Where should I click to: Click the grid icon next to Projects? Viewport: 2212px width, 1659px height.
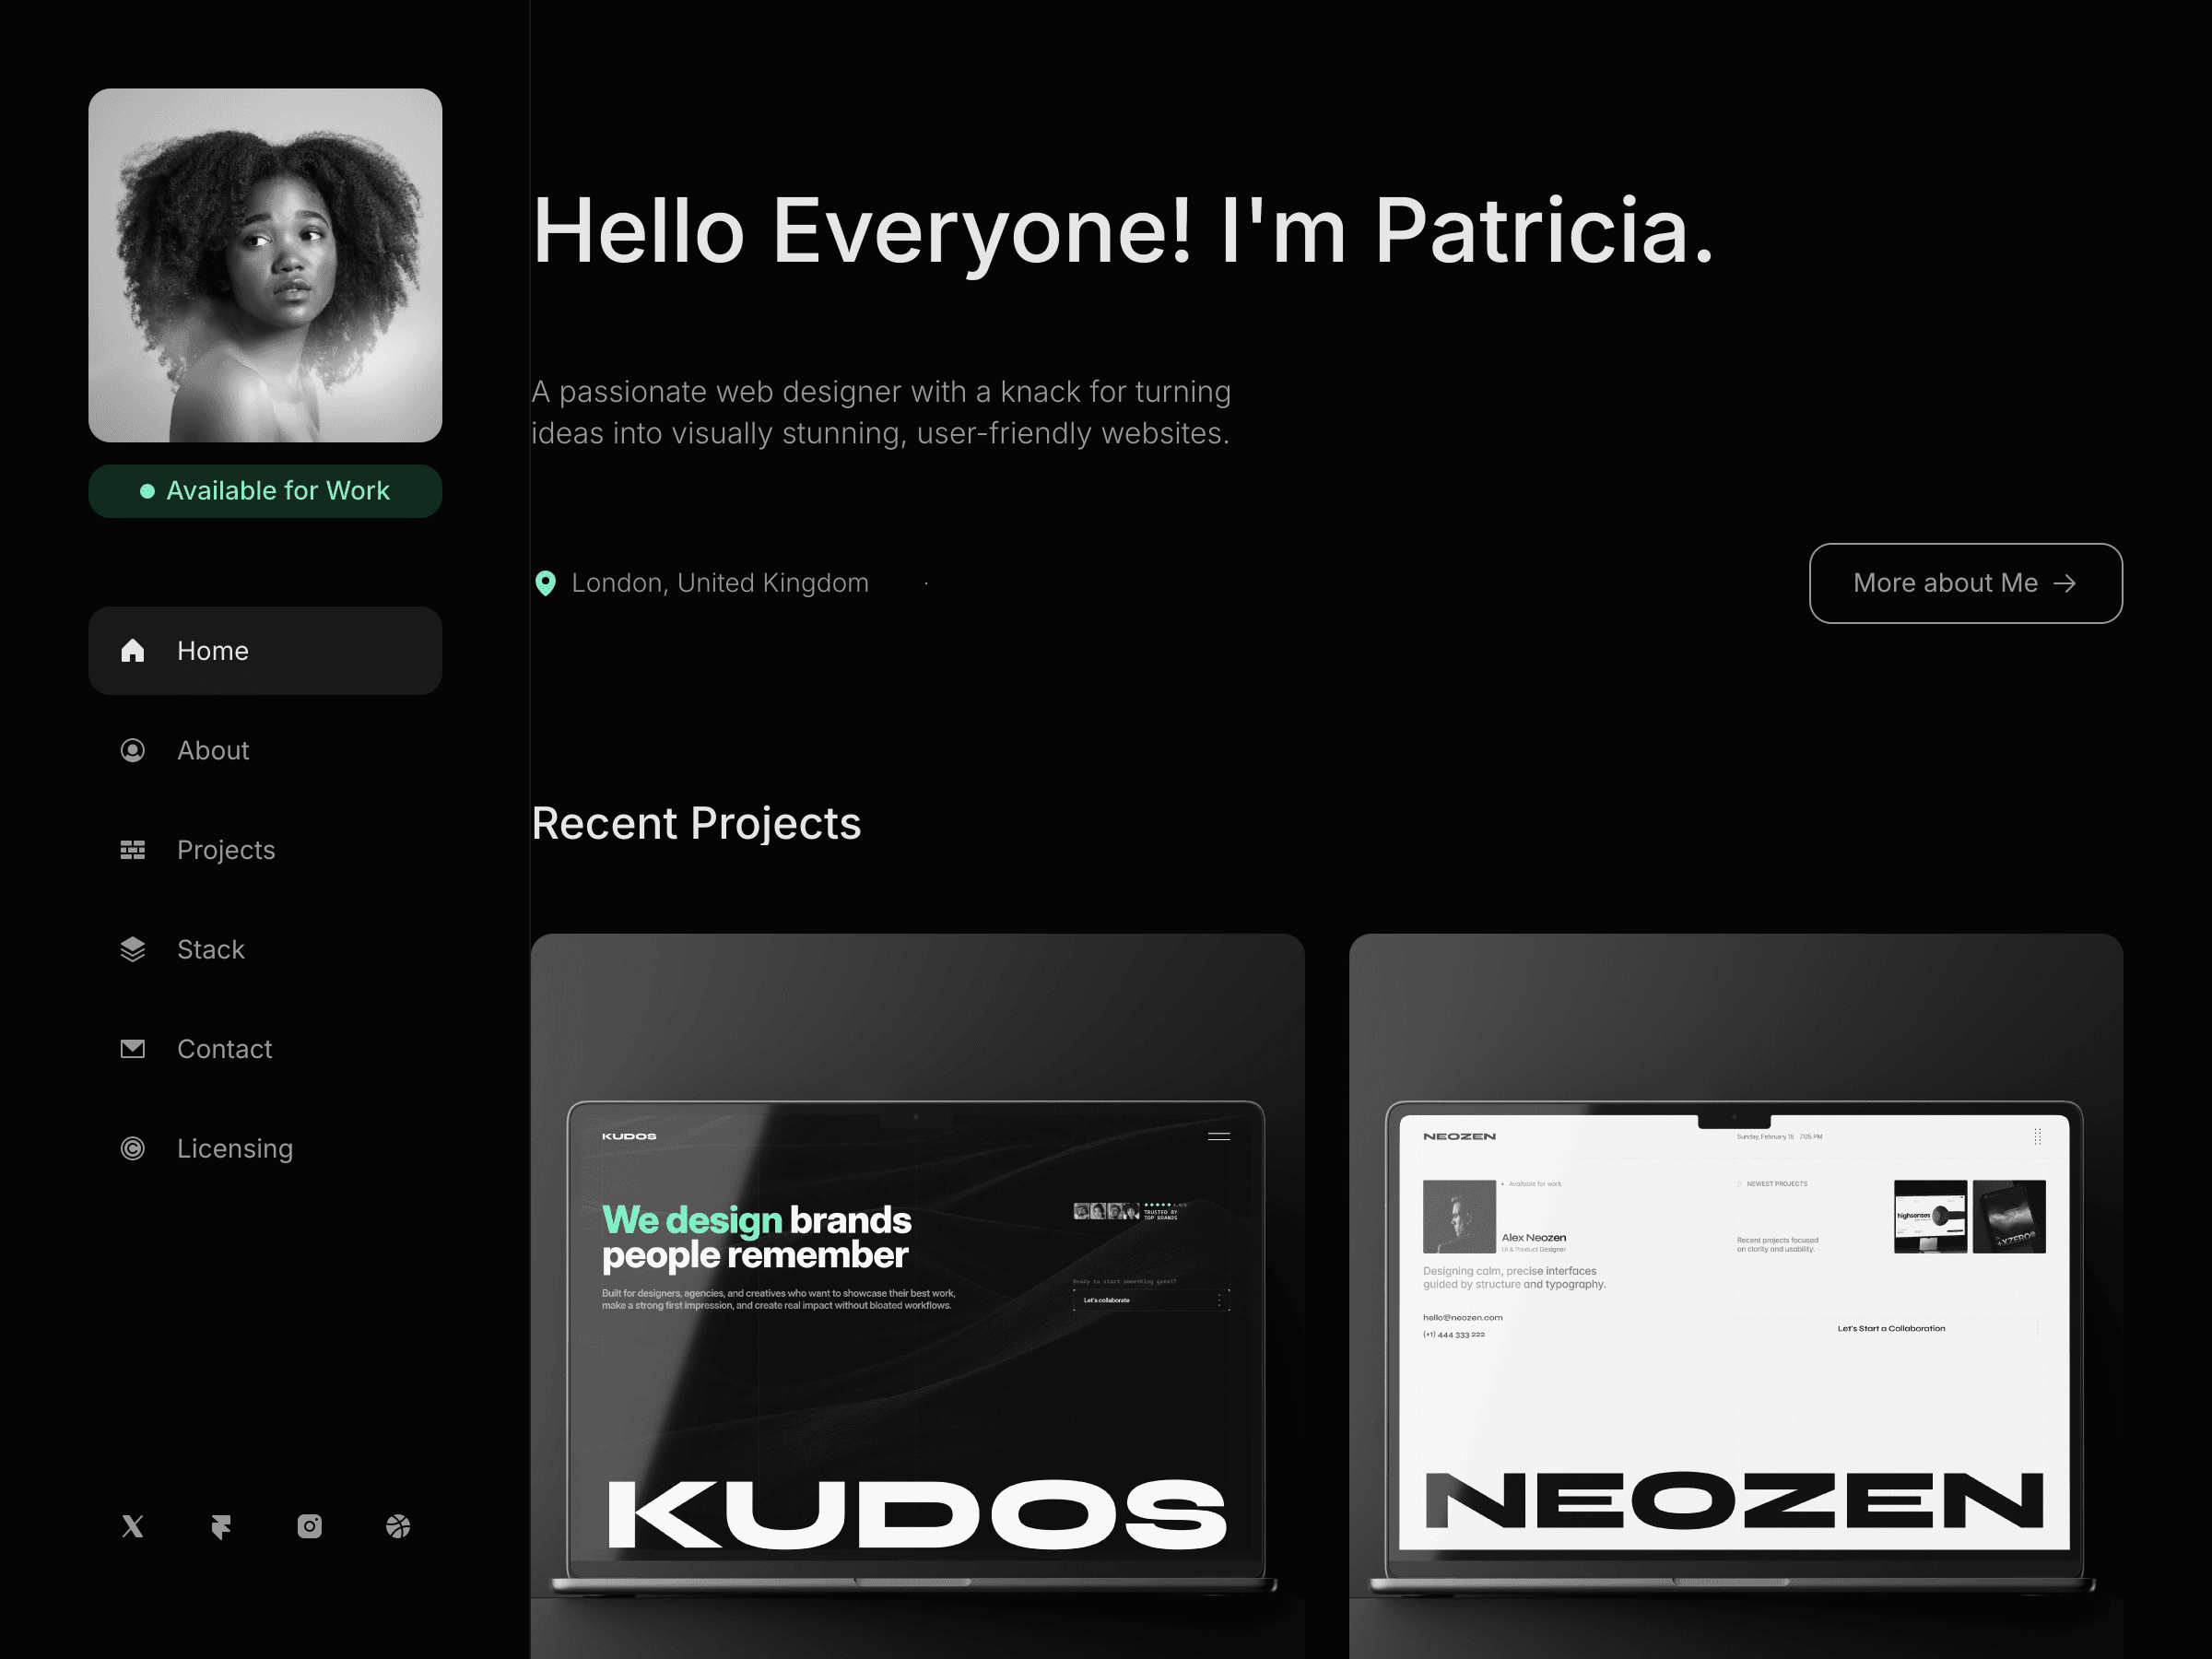coord(133,850)
